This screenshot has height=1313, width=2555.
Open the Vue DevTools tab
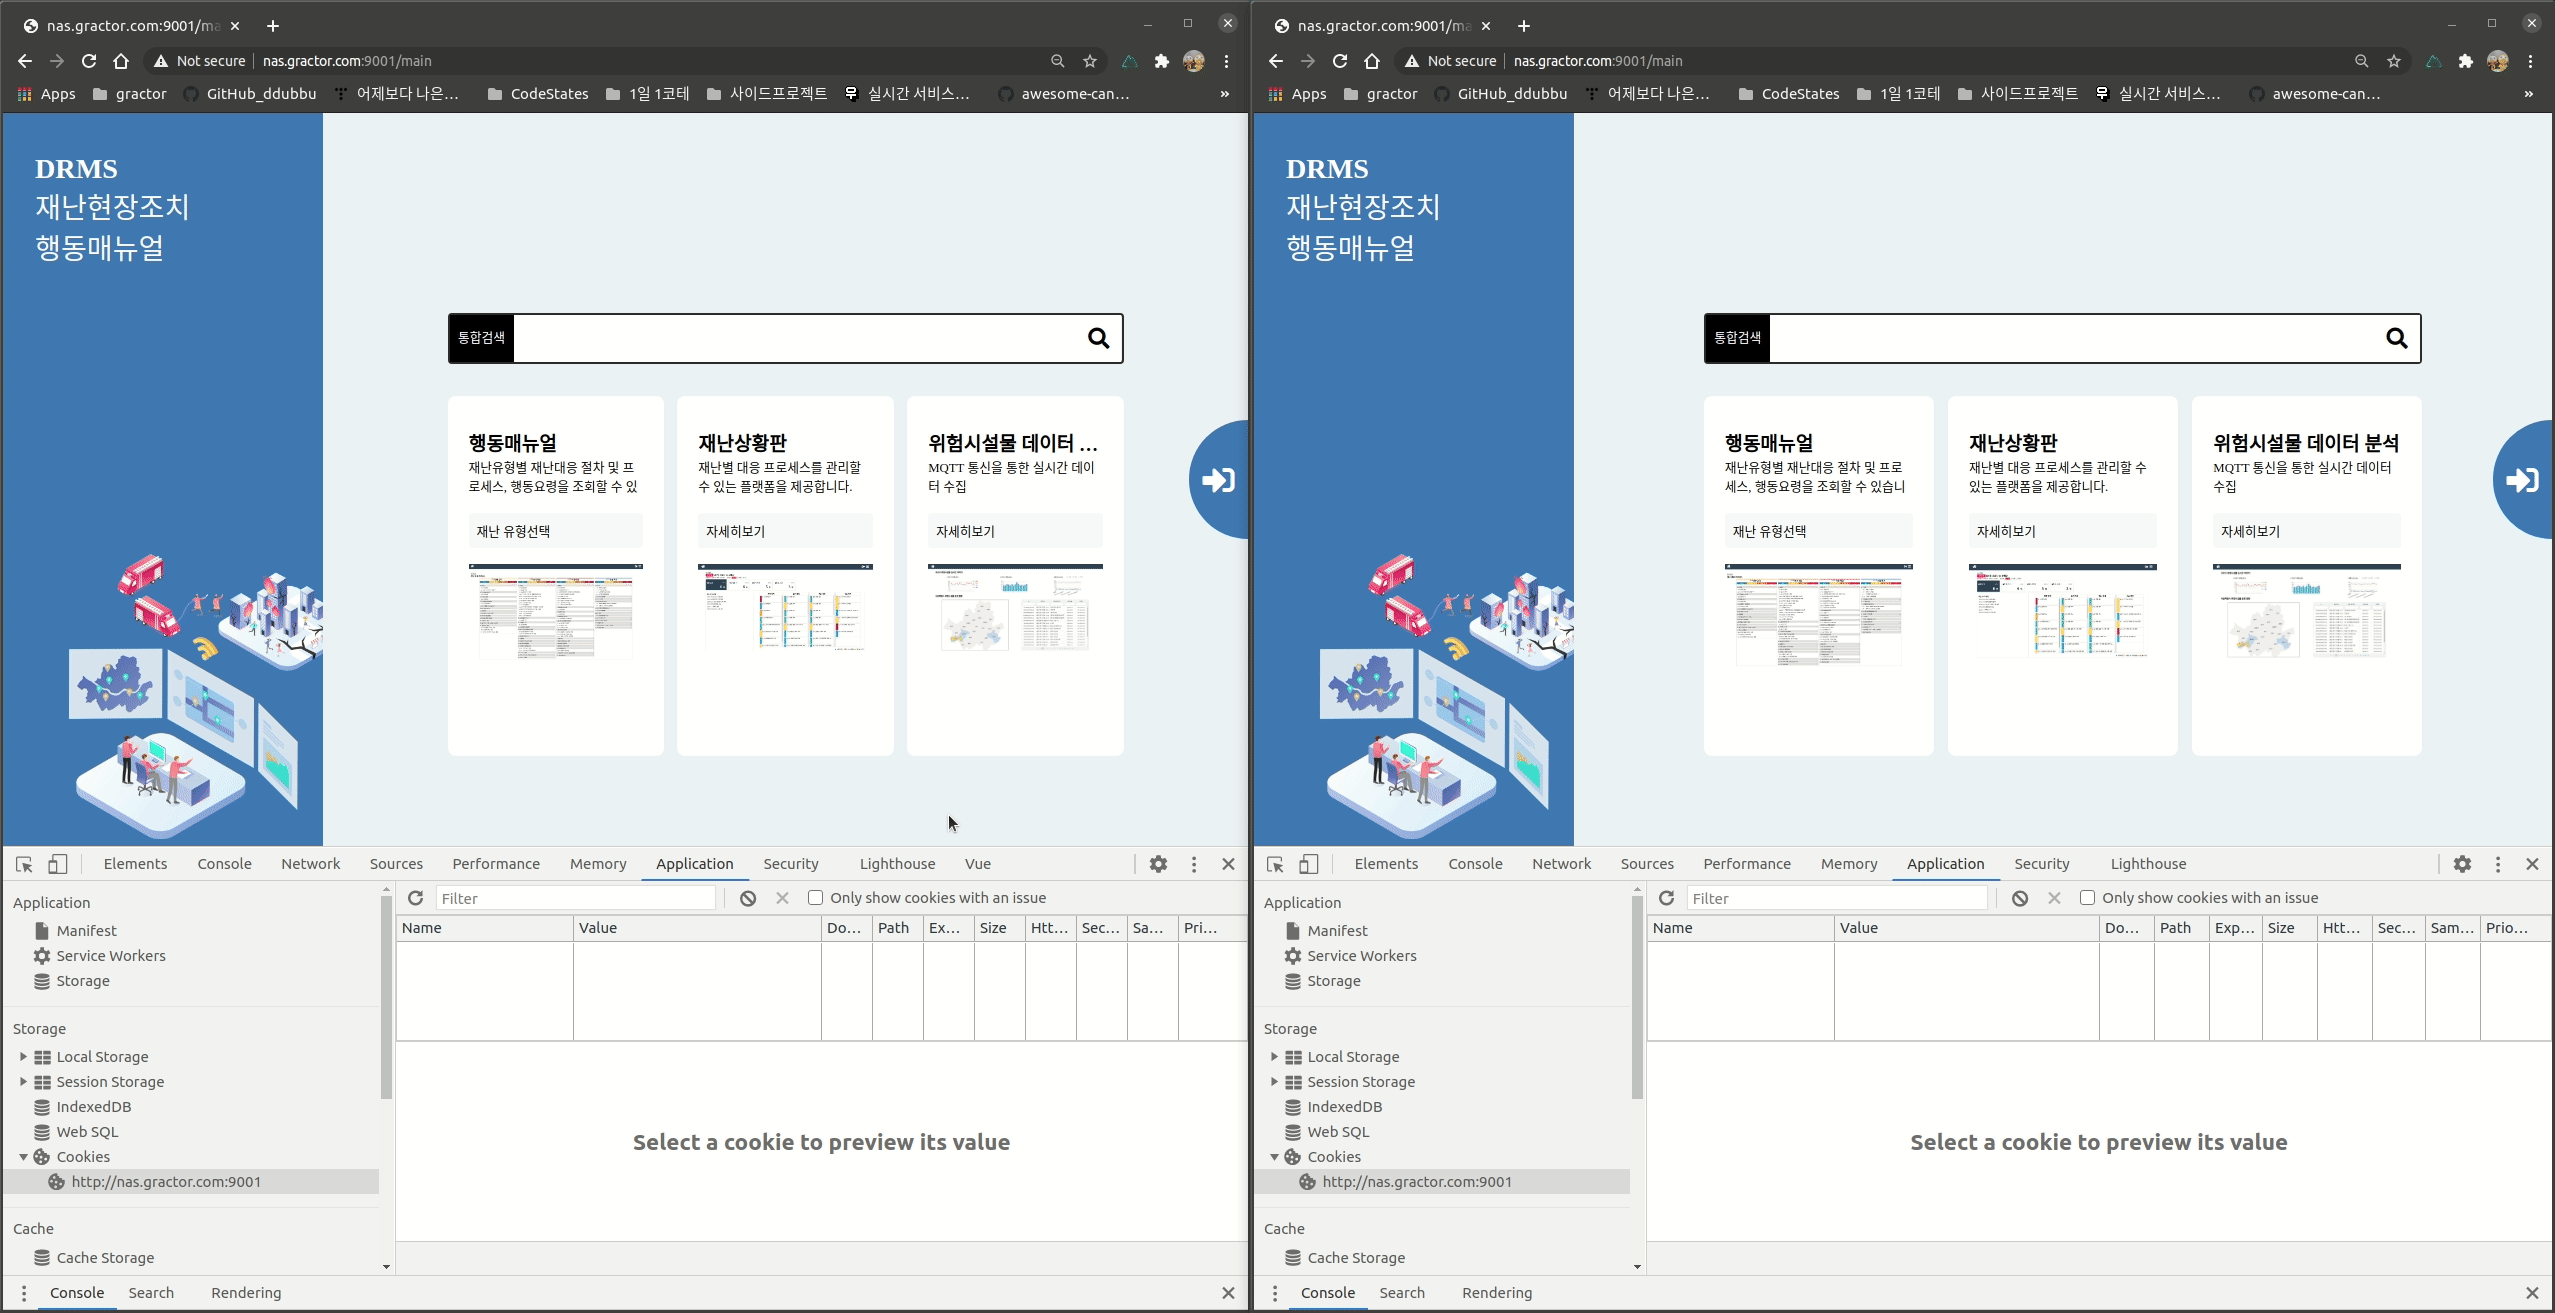(977, 863)
